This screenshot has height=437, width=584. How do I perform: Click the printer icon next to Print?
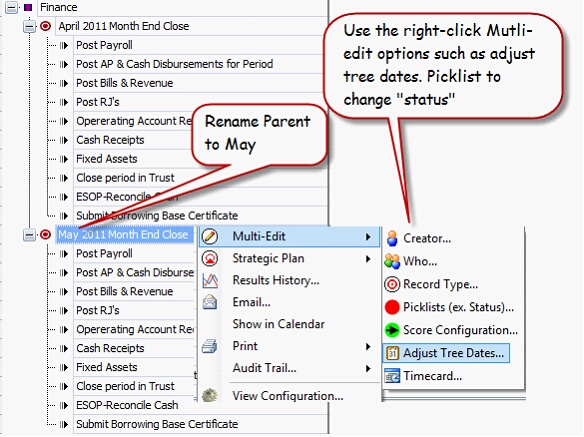pyautogui.click(x=210, y=346)
